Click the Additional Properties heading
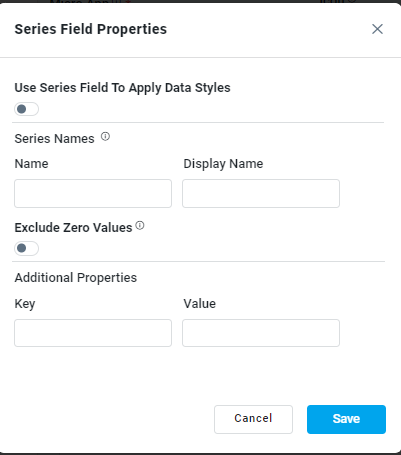401x455 pixels. (76, 278)
